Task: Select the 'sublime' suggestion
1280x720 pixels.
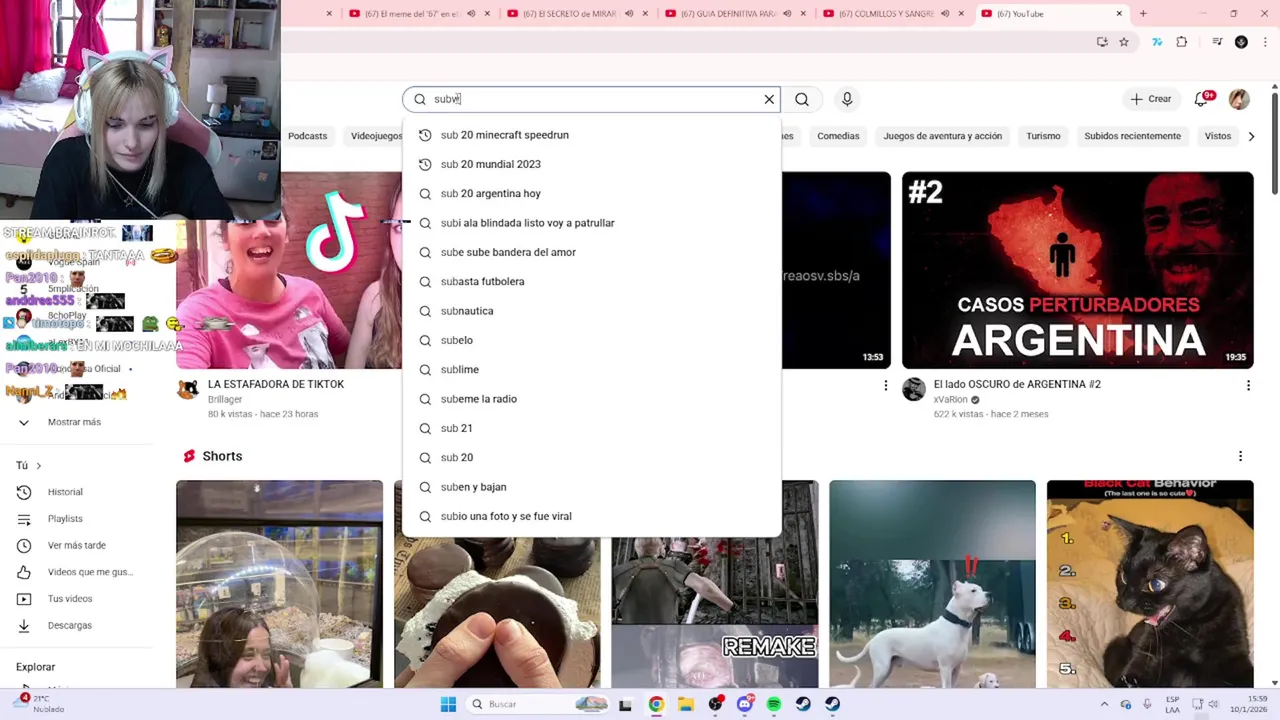Action: tap(591, 369)
